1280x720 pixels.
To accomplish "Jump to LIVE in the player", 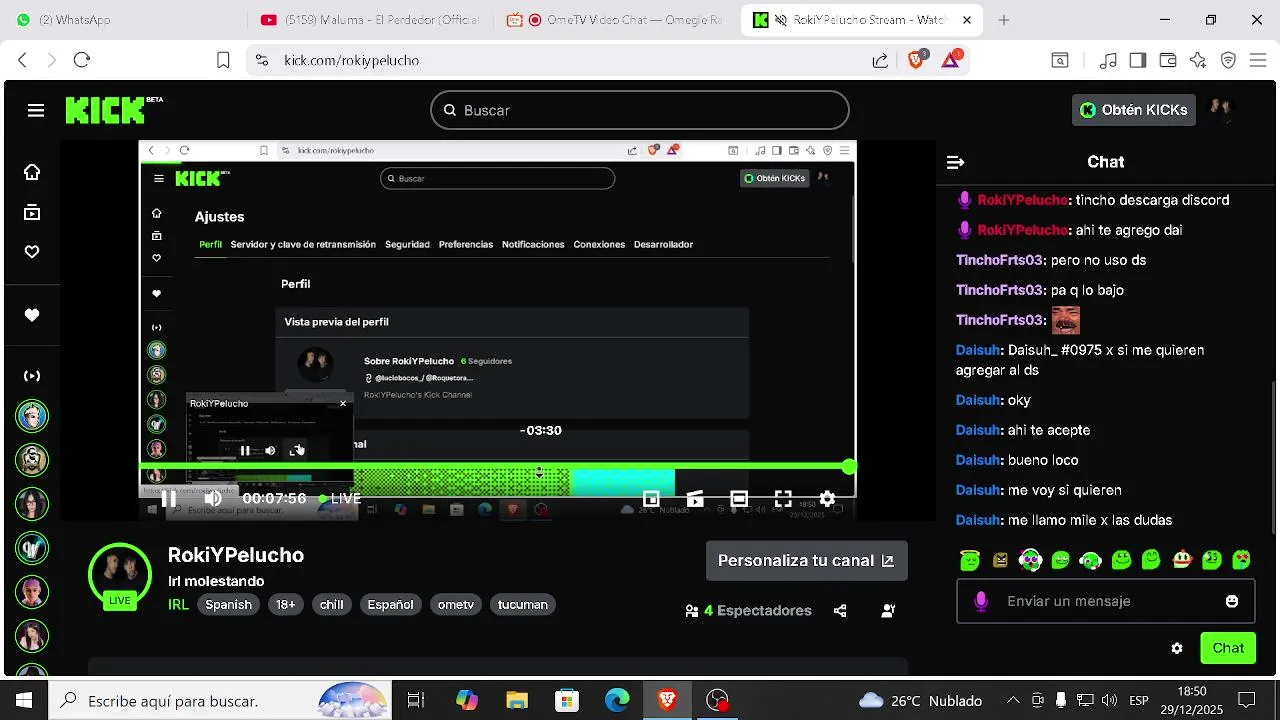I will coord(340,498).
